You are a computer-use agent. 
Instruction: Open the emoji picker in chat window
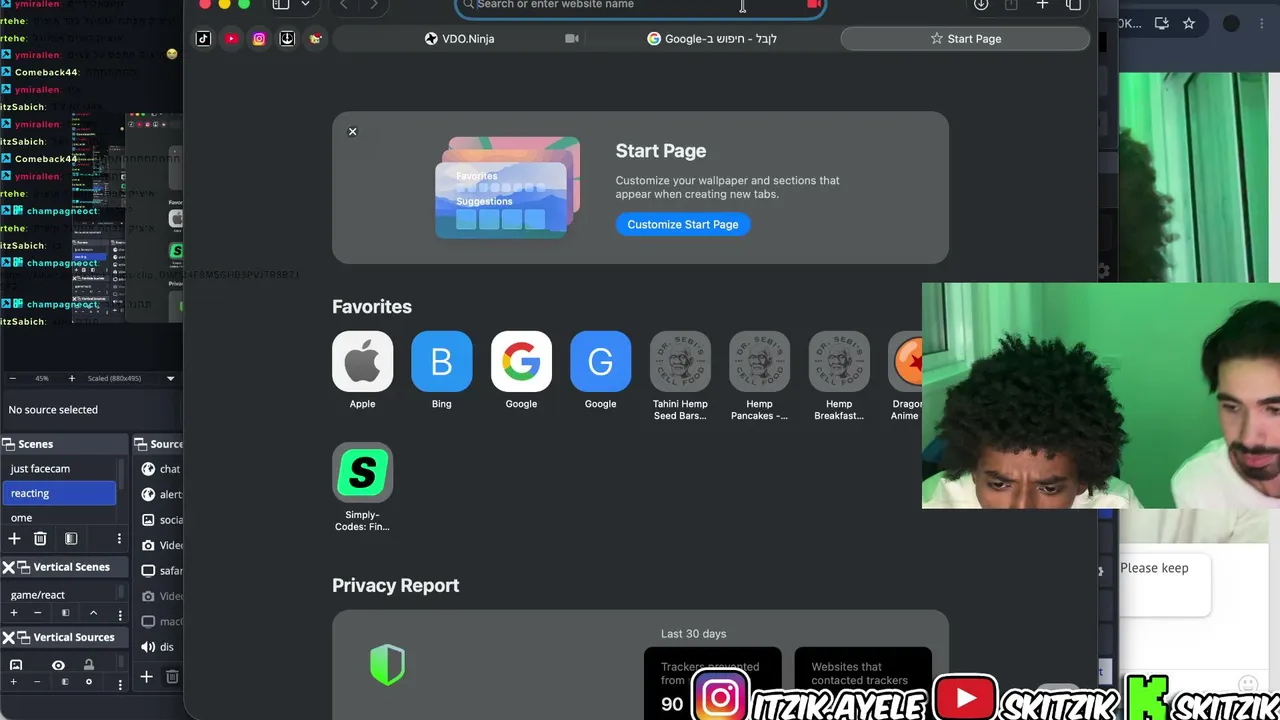[1248, 684]
